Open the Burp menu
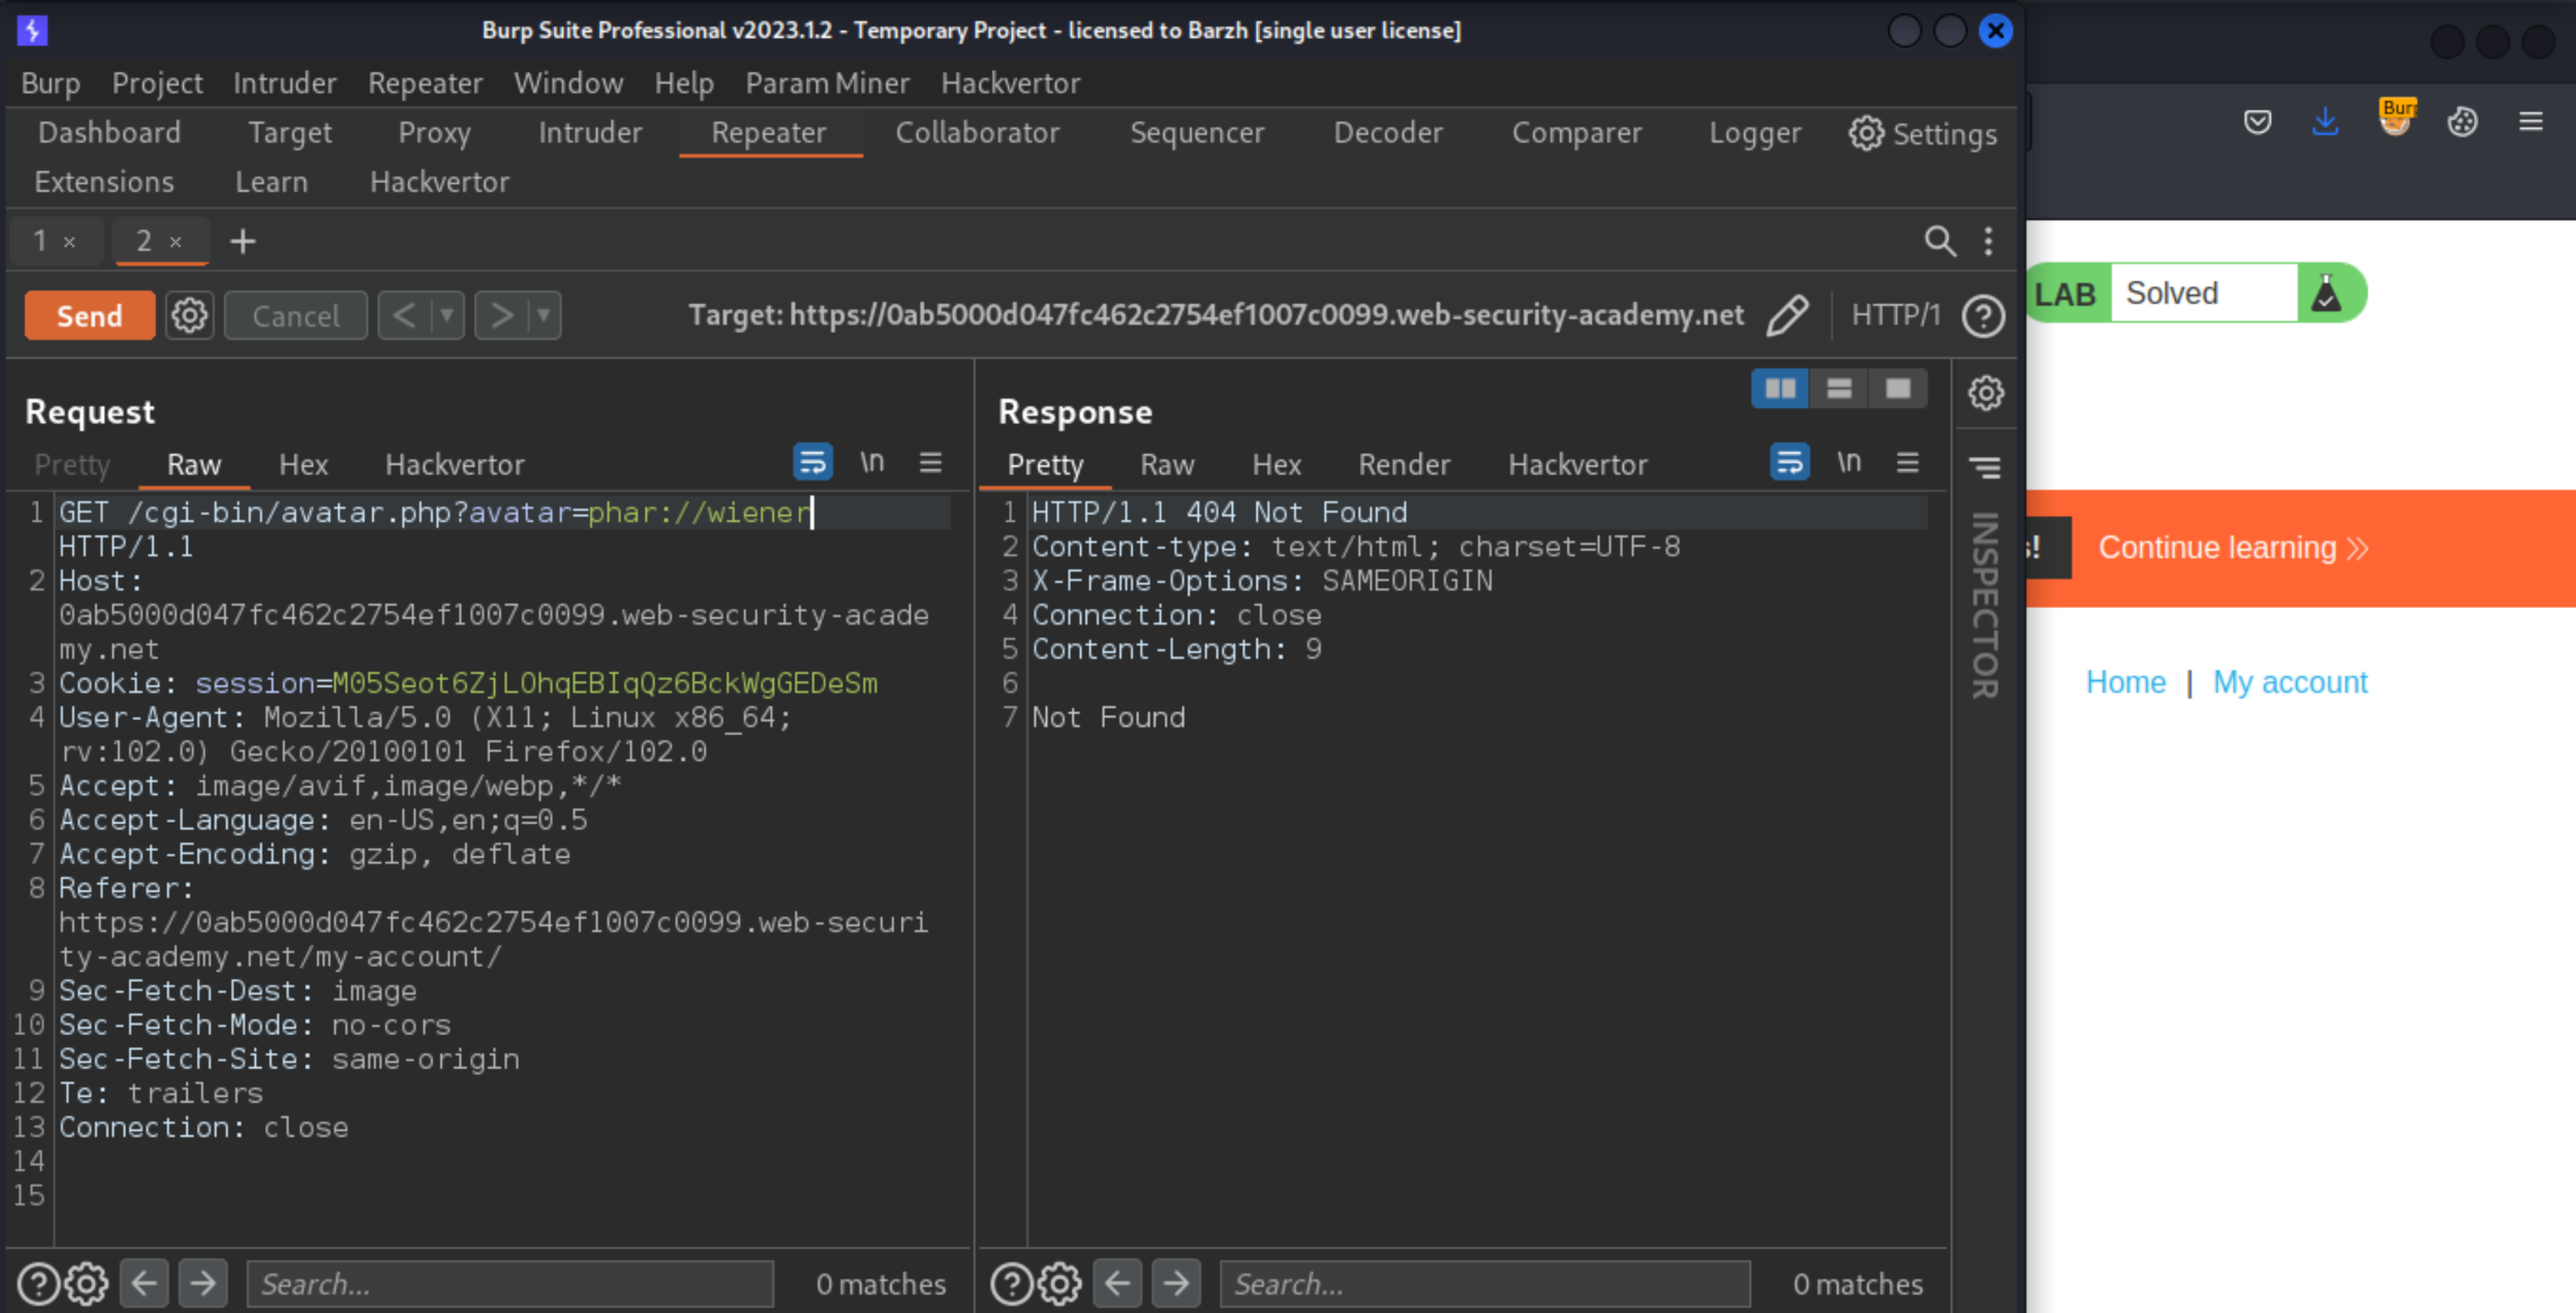This screenshot has height=1313, width=2576. pyautogui.click(x=50, y=83)
